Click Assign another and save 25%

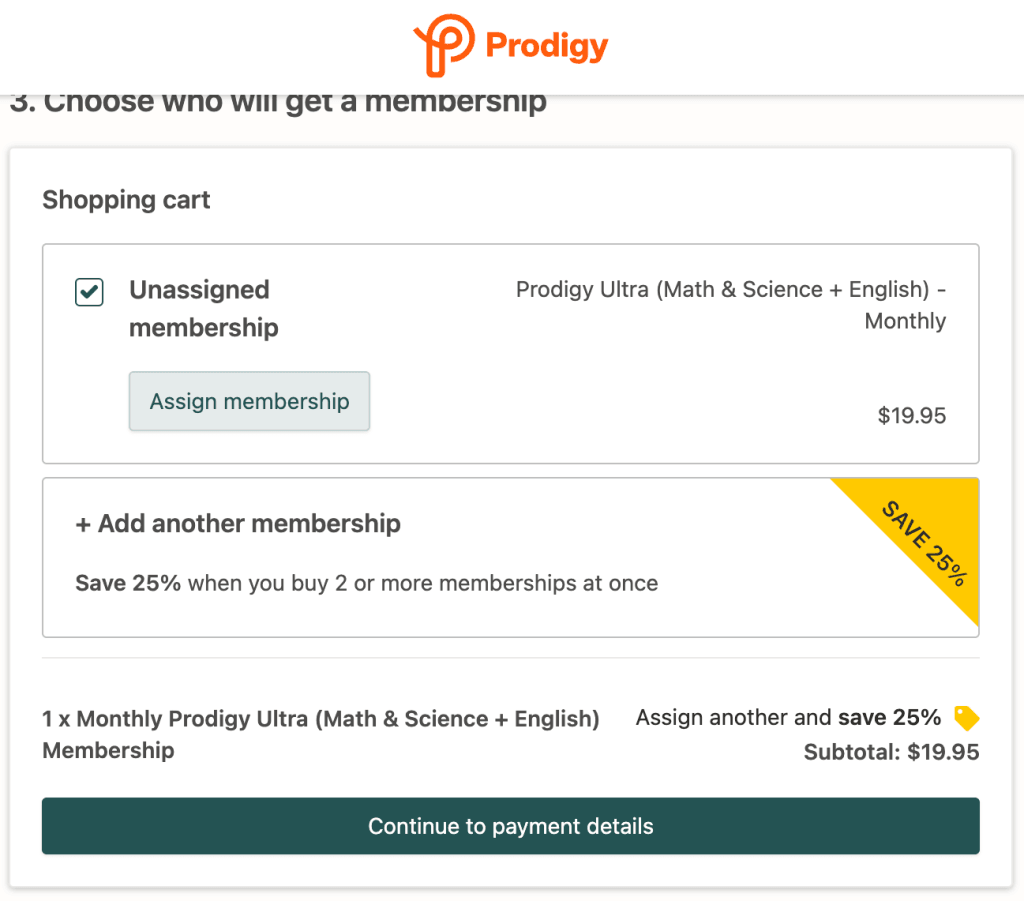pos(787,718)
